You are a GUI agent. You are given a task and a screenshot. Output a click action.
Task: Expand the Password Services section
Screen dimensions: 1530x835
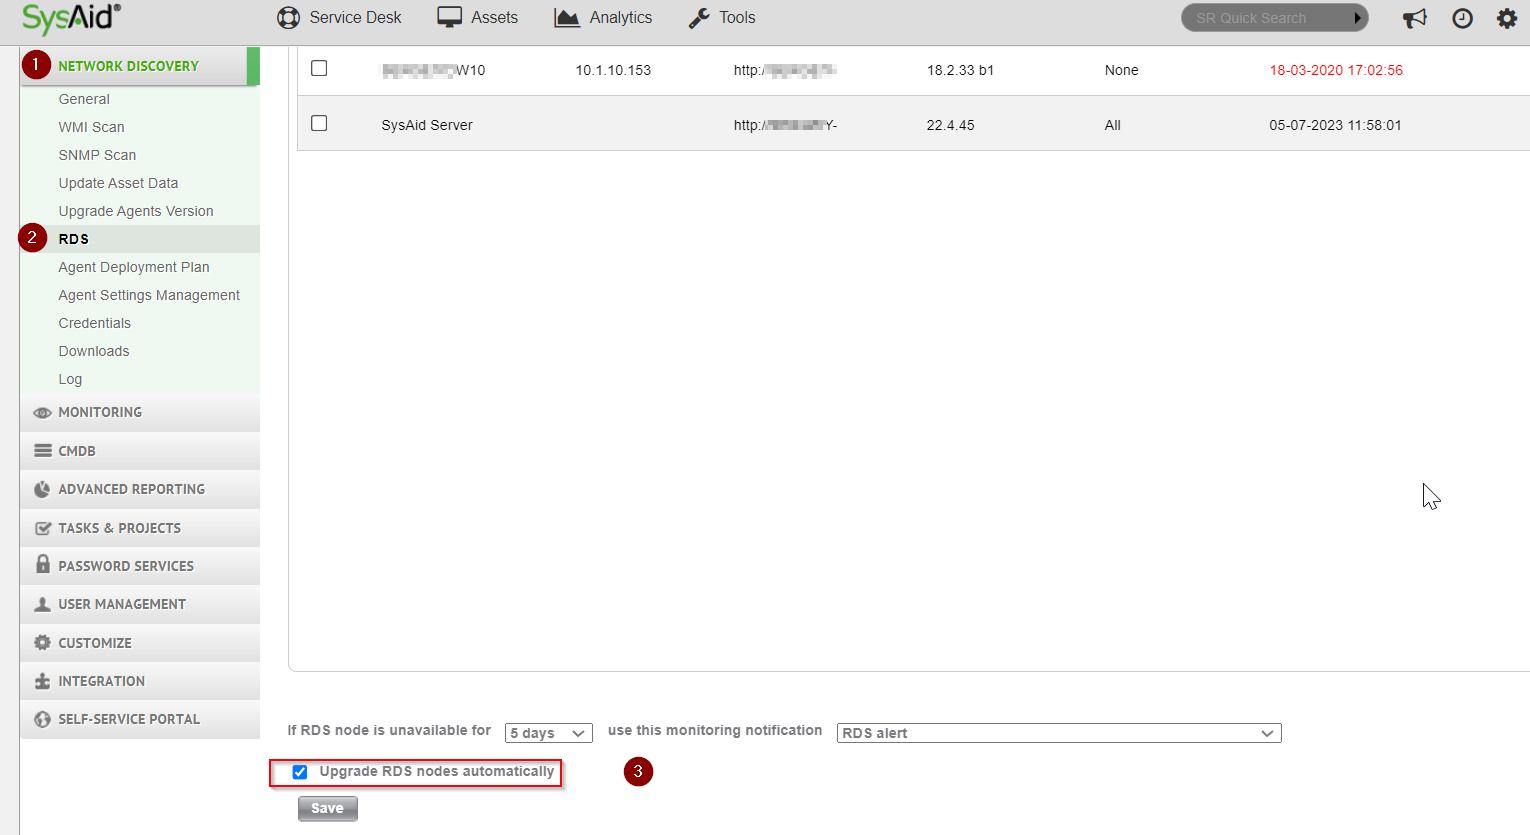(140, 566)
